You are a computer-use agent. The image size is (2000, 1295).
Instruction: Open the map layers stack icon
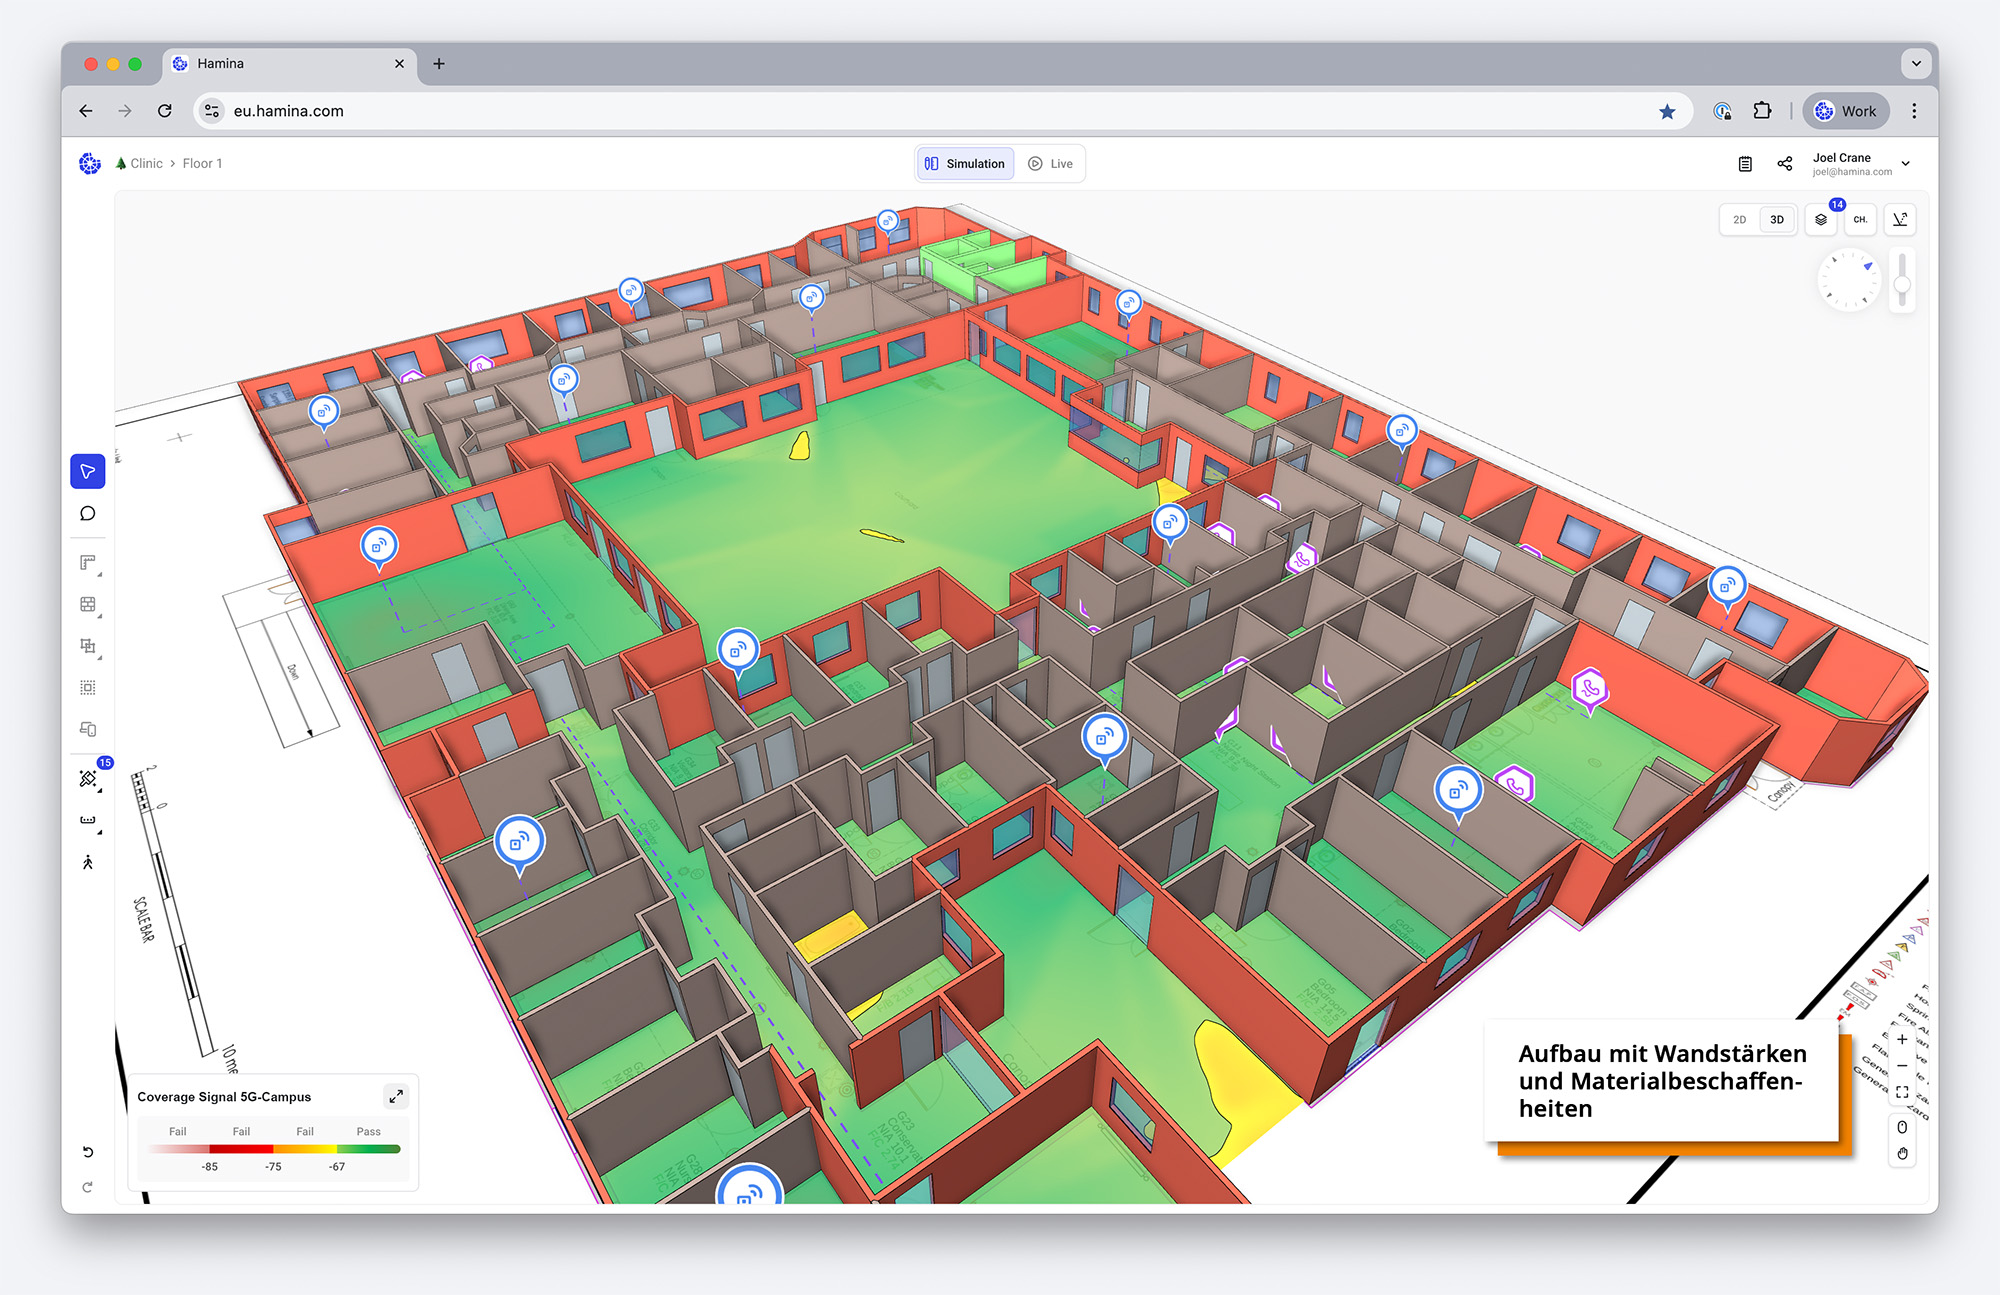[1821, 220]
